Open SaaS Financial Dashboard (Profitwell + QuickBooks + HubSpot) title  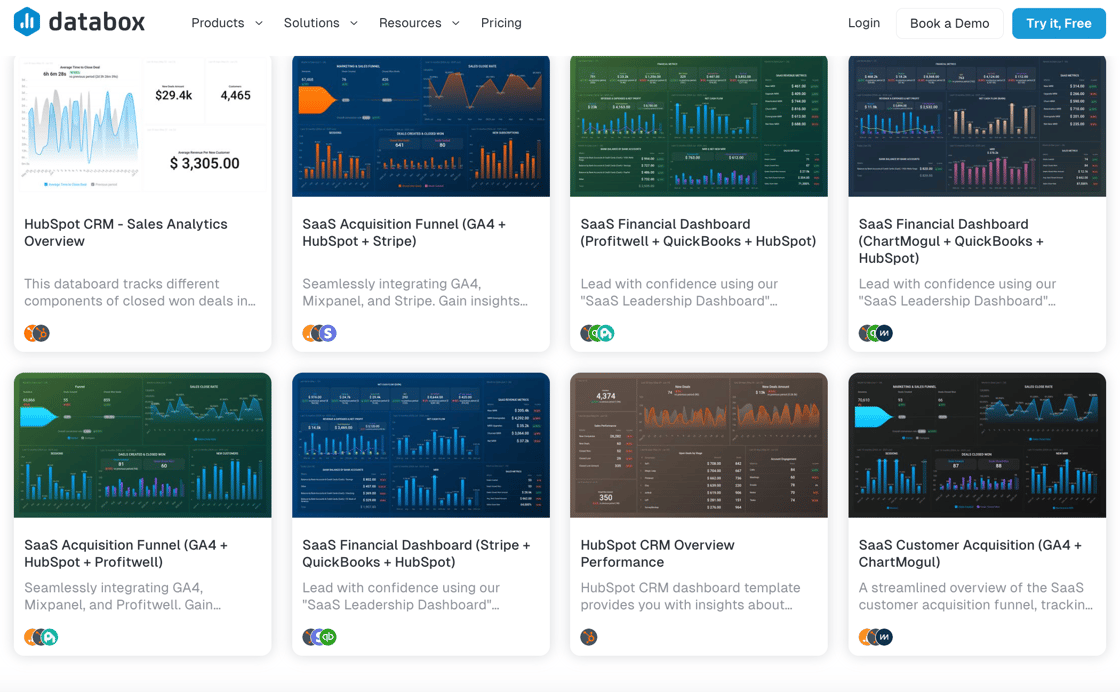point(698,233)
